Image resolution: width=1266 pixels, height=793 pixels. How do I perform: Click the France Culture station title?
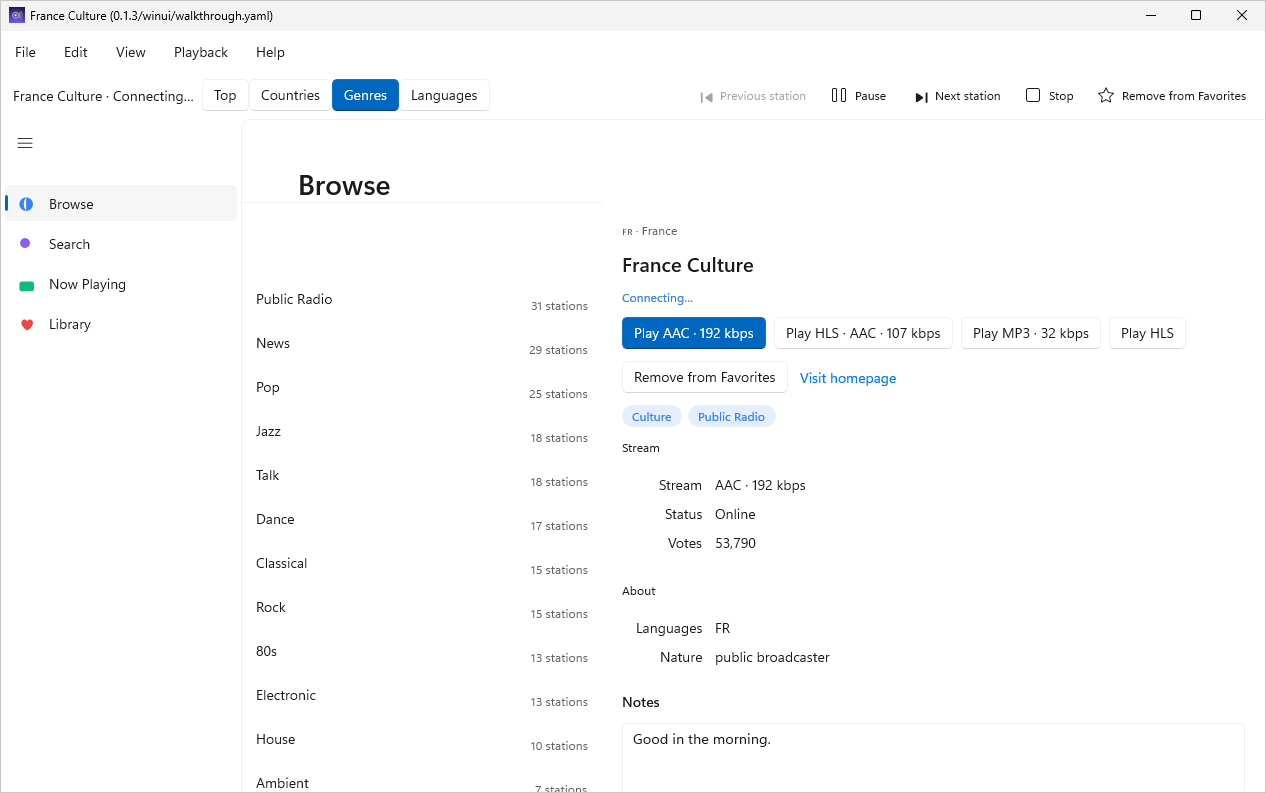[688, 265]
